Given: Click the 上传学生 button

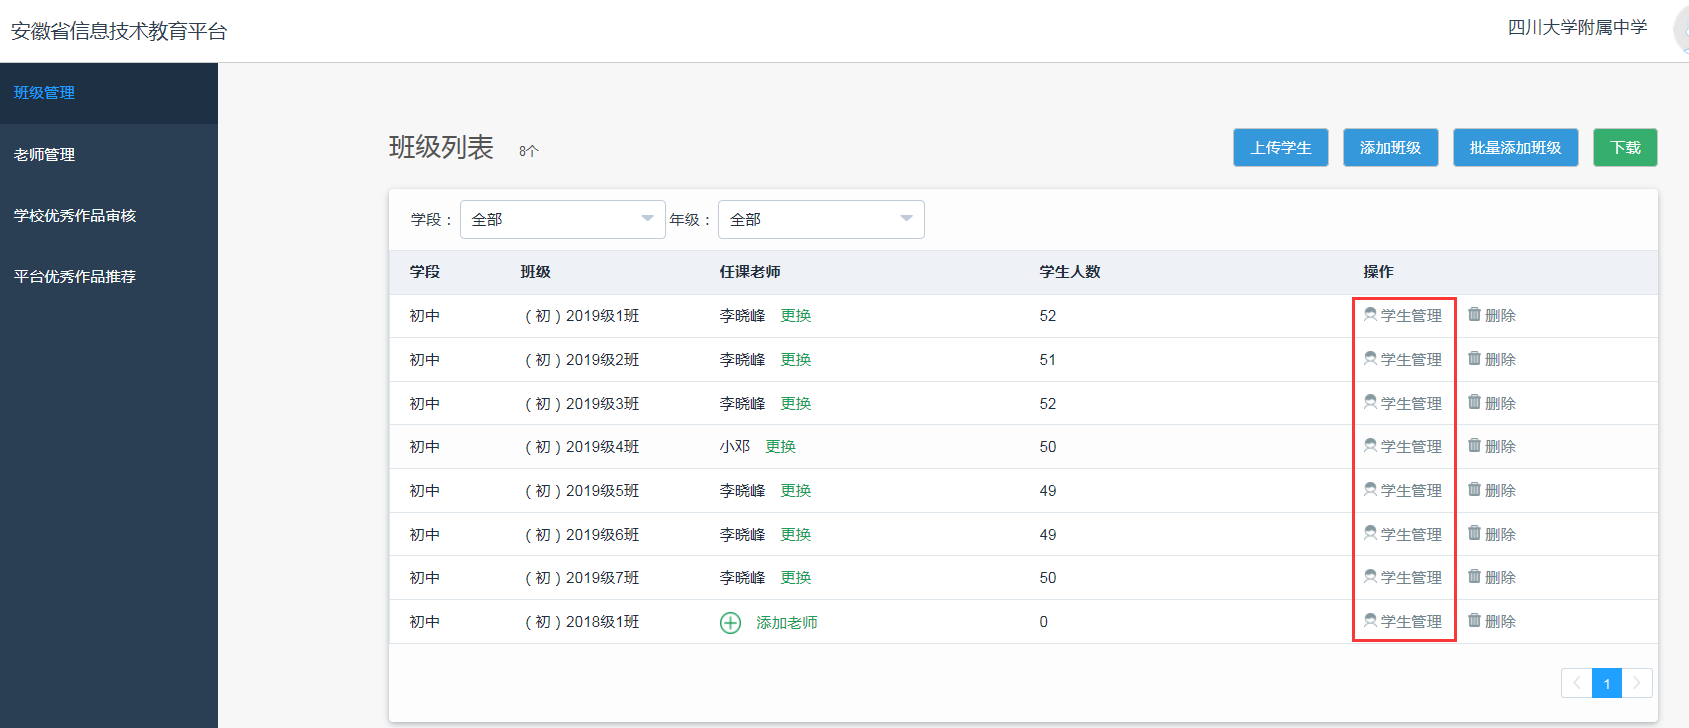Looking at the screenshot, I should tap(1280, 148).
